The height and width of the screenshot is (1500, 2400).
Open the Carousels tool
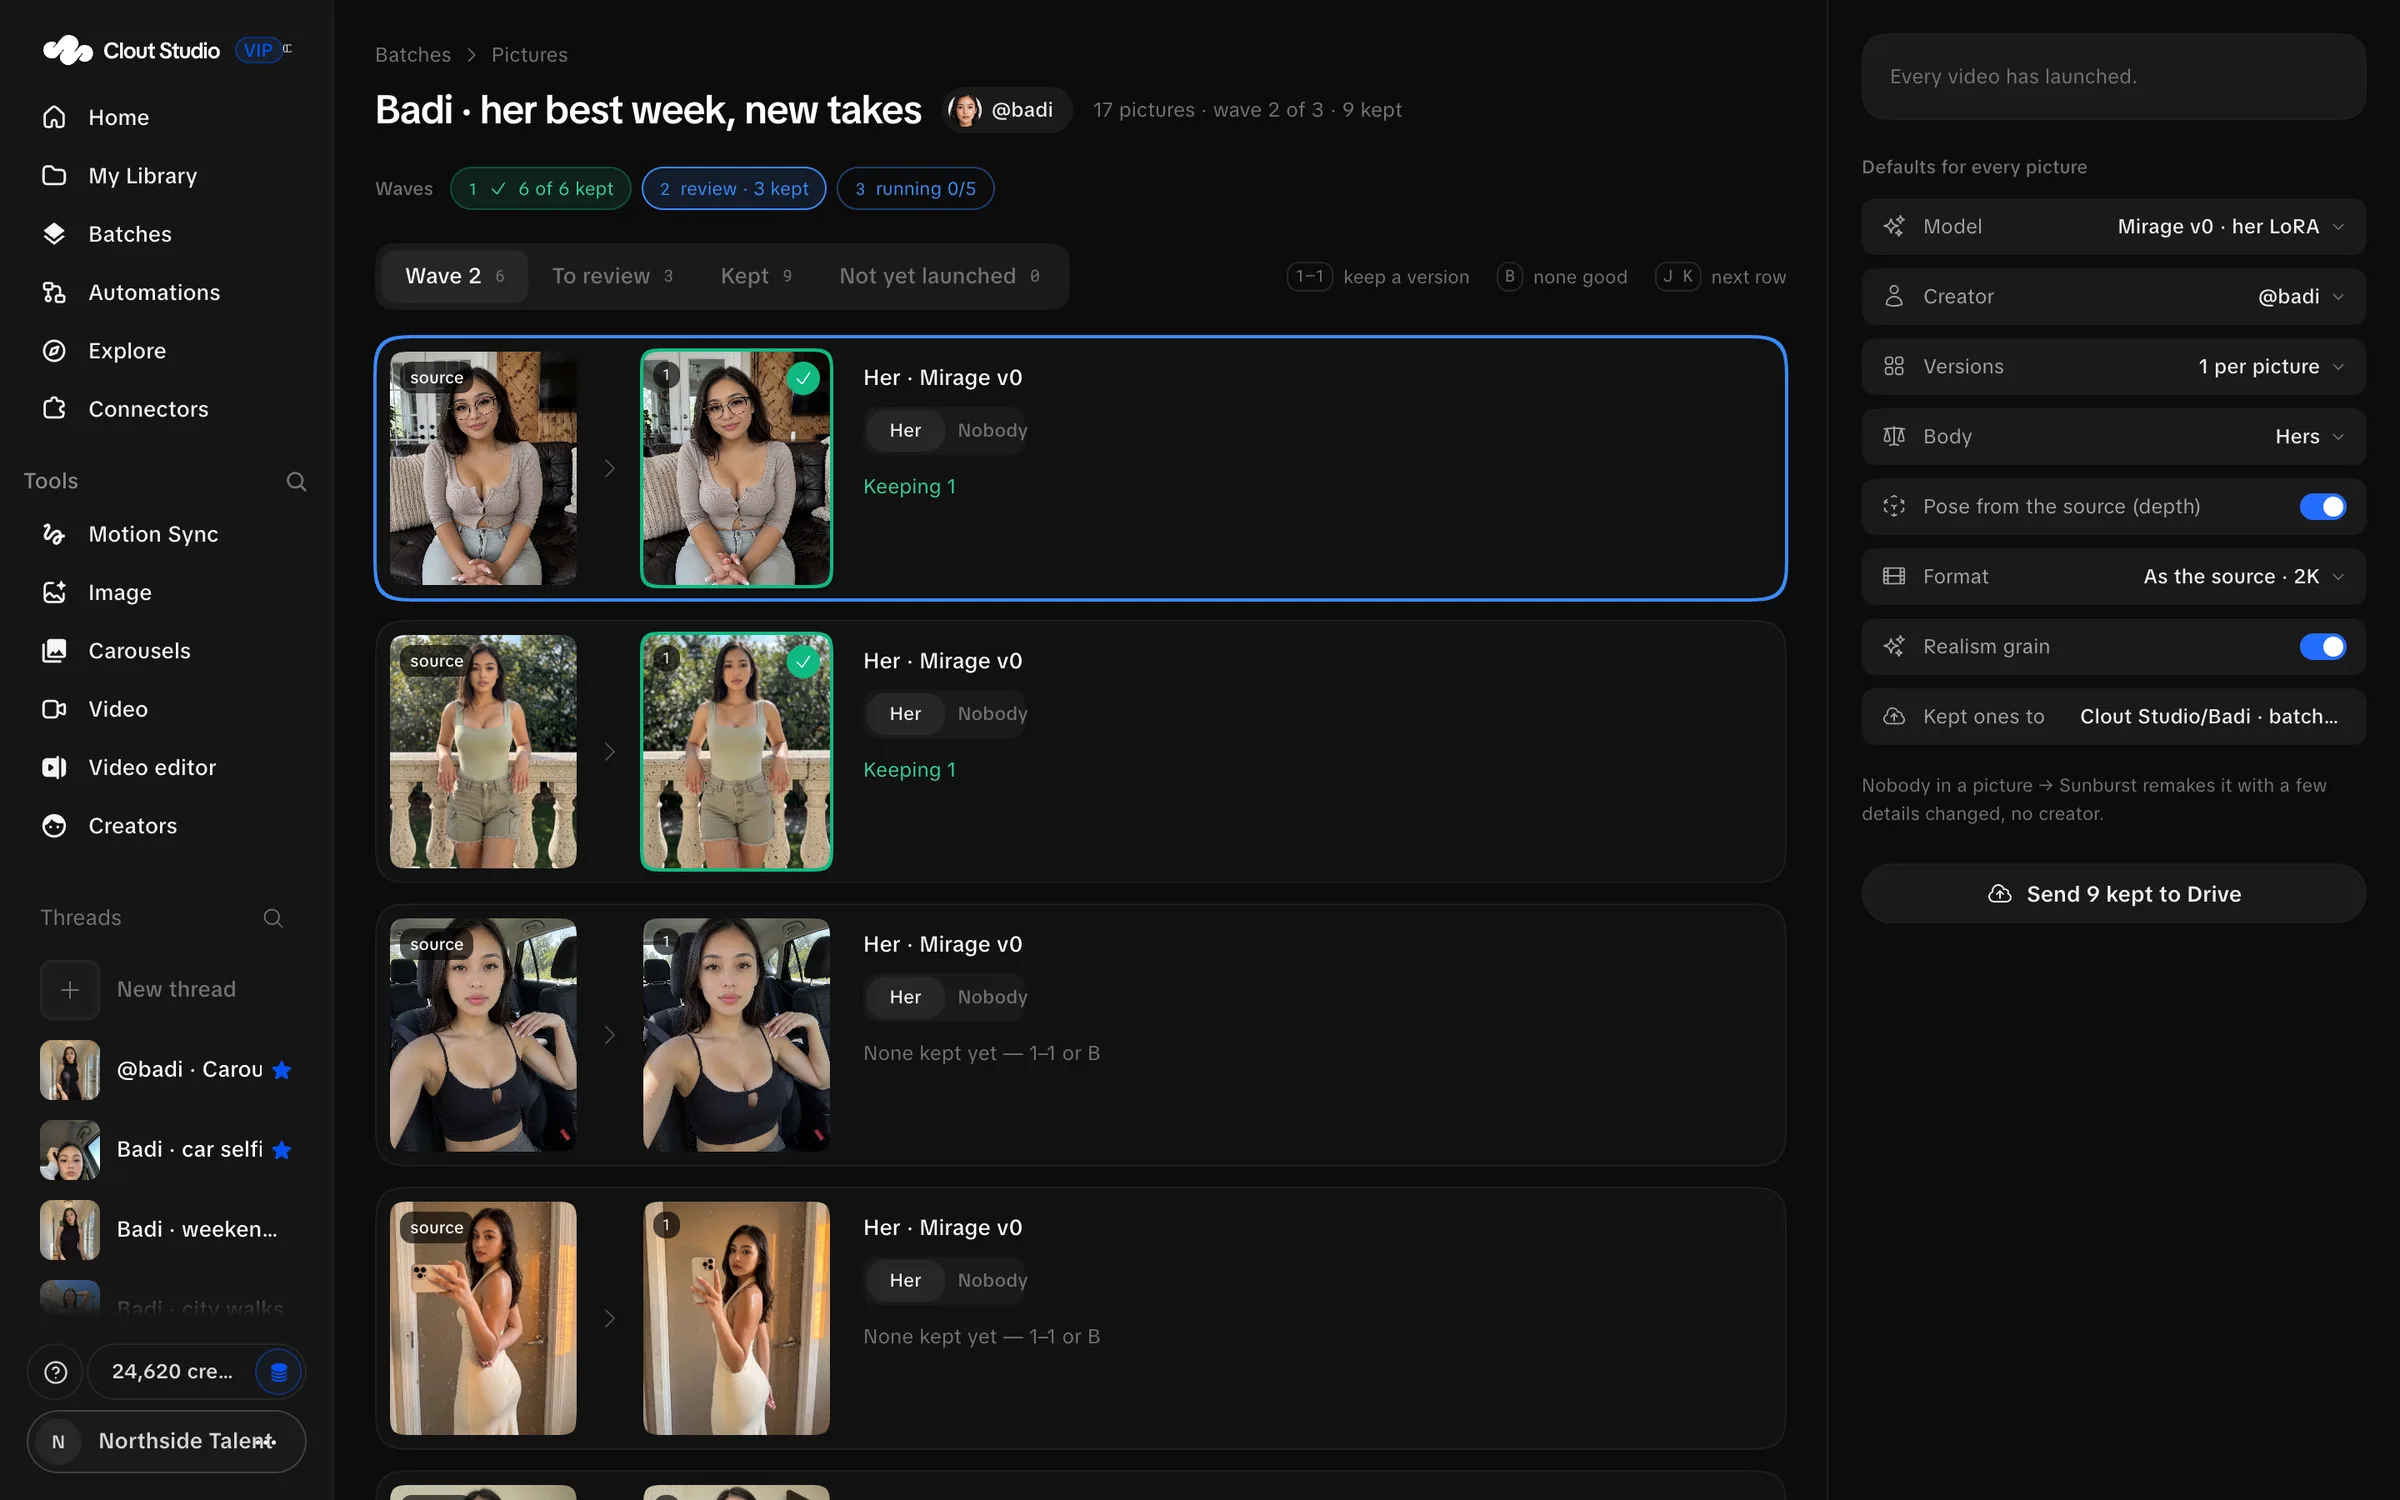[x=166, y=650]
